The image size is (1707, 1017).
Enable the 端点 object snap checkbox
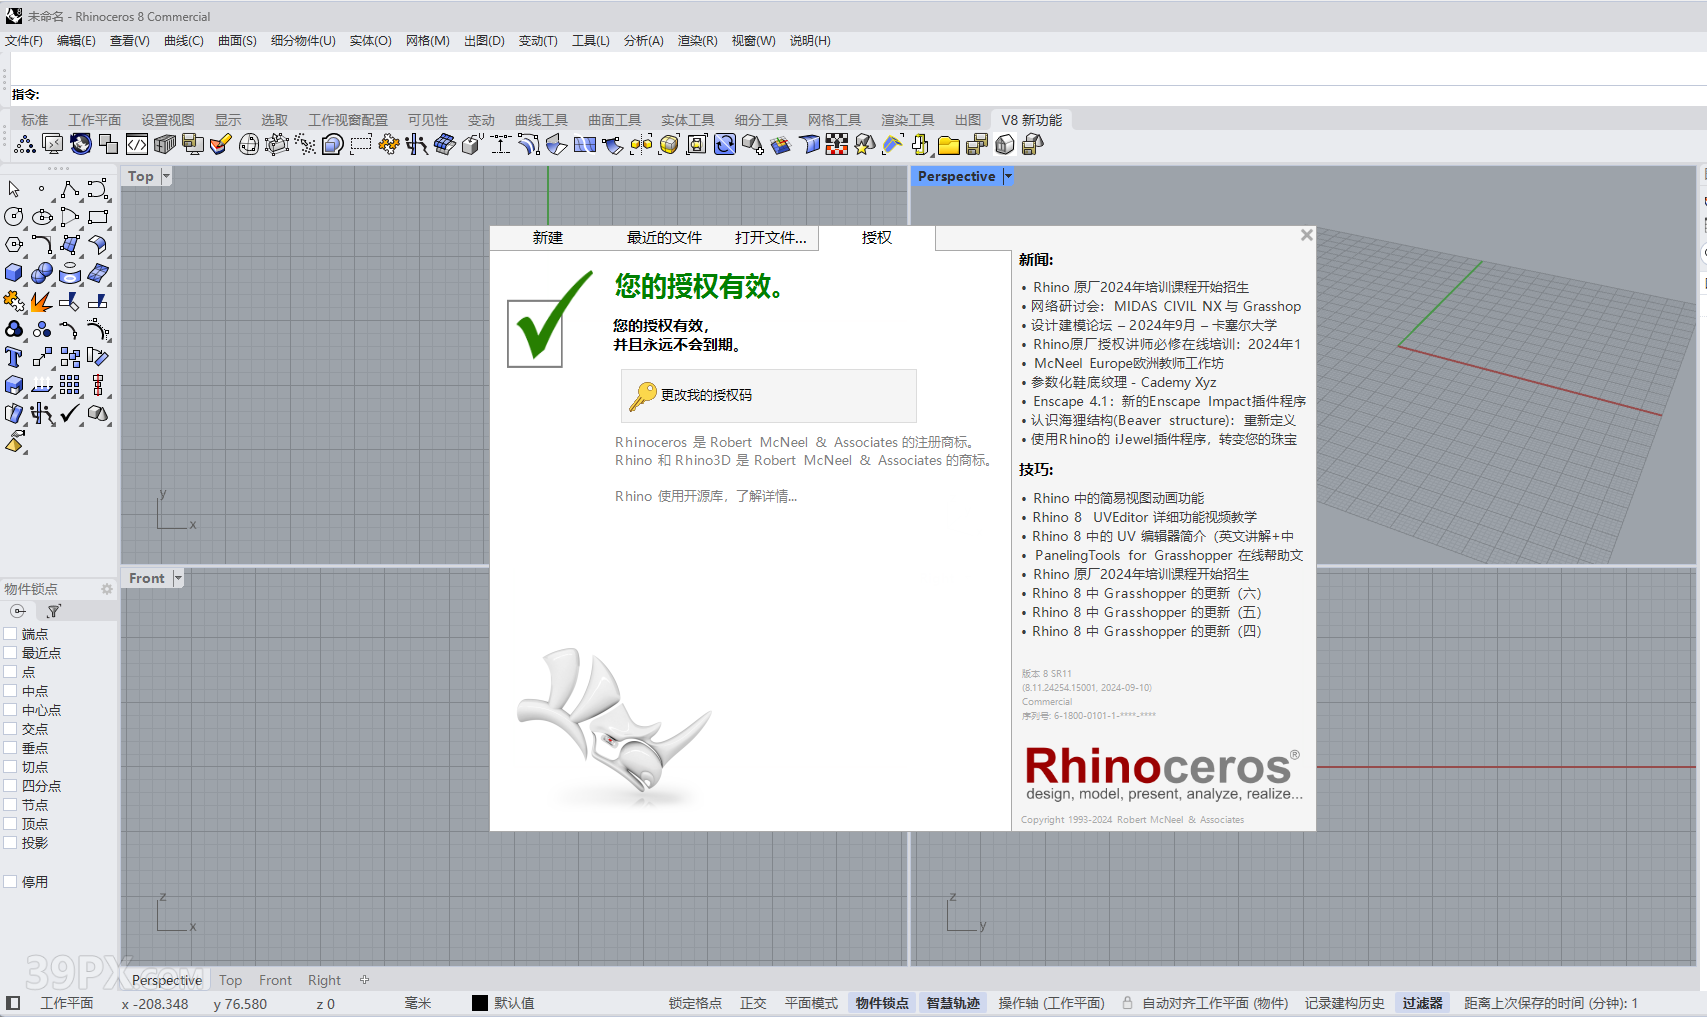[11, 634]
